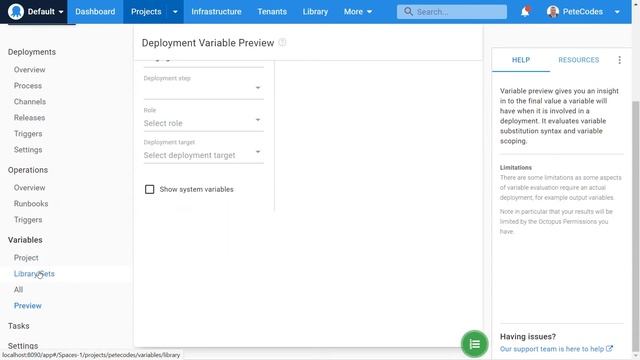Open the Releases sidebar link
Image resolution: width=640 pixels, height=360 pixels.
(x=29, y=118)
